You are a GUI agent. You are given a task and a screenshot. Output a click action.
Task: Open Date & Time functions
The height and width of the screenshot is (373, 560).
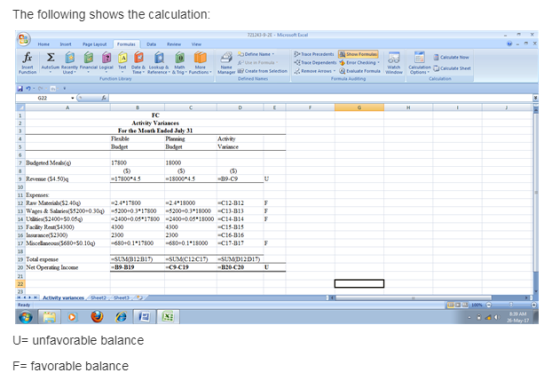pos(138,62)
